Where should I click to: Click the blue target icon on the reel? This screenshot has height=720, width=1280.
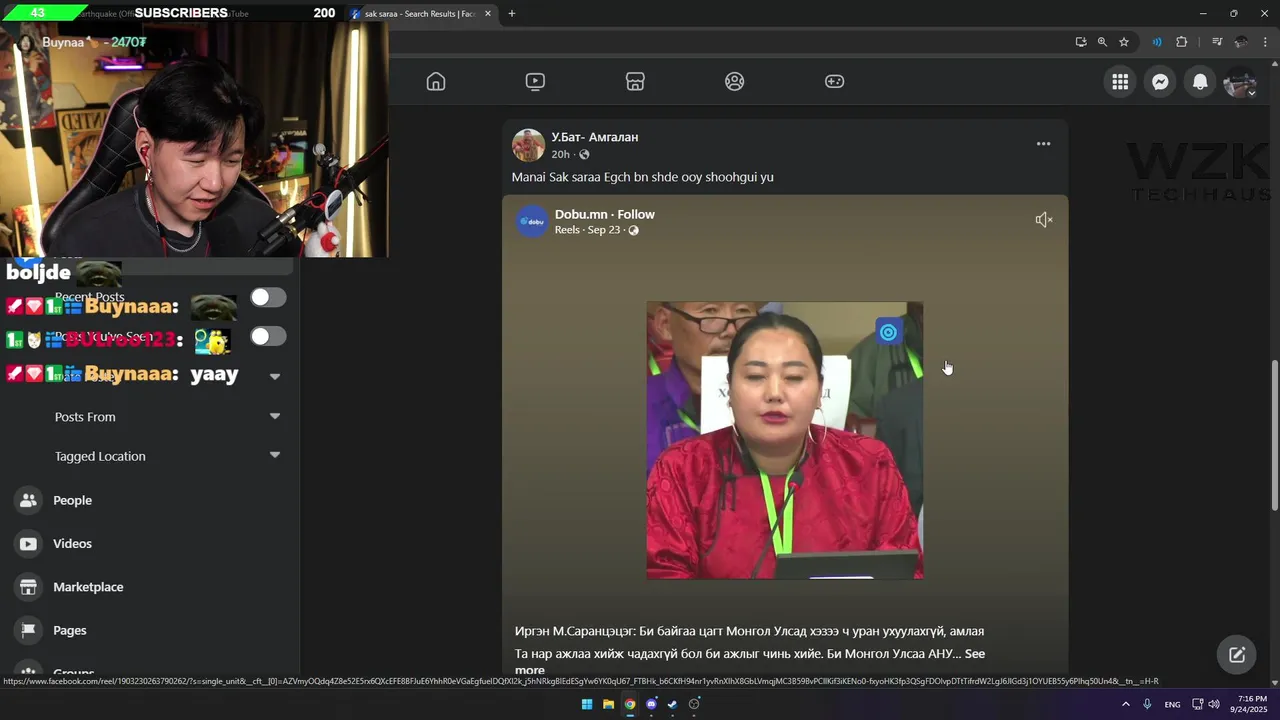pyautogui.click(x=888, y=333)
